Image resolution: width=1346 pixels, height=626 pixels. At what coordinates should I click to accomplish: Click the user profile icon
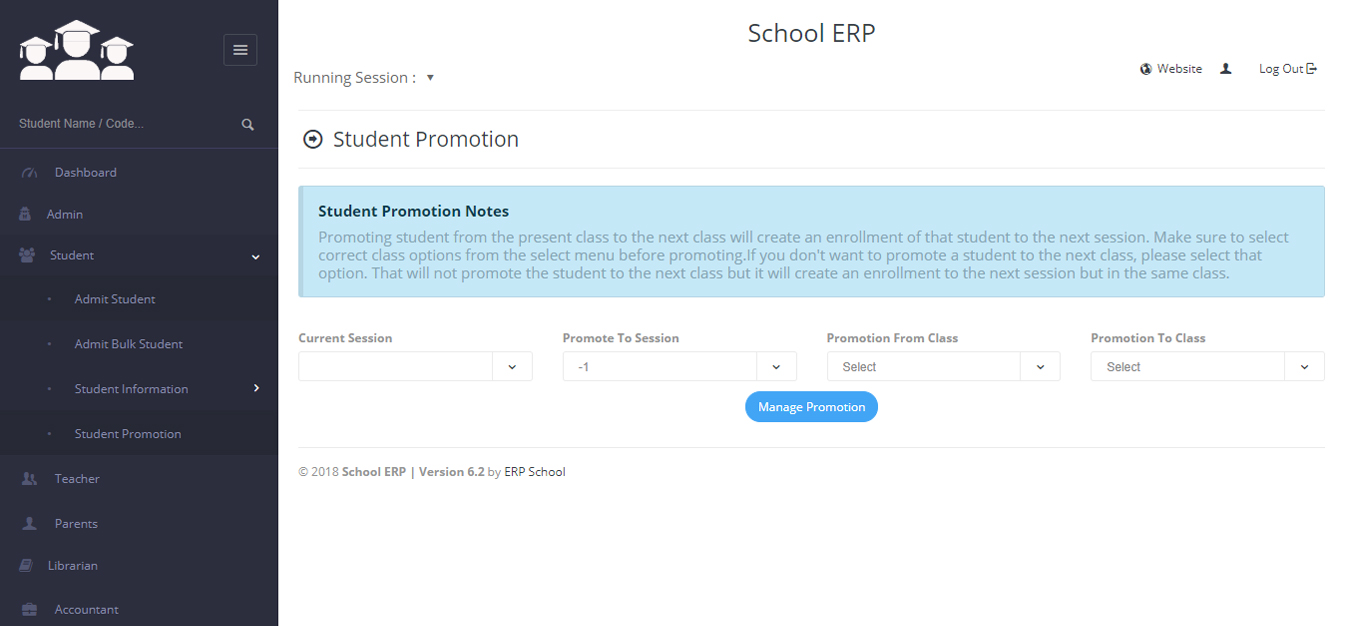(x=1226, y=69)
